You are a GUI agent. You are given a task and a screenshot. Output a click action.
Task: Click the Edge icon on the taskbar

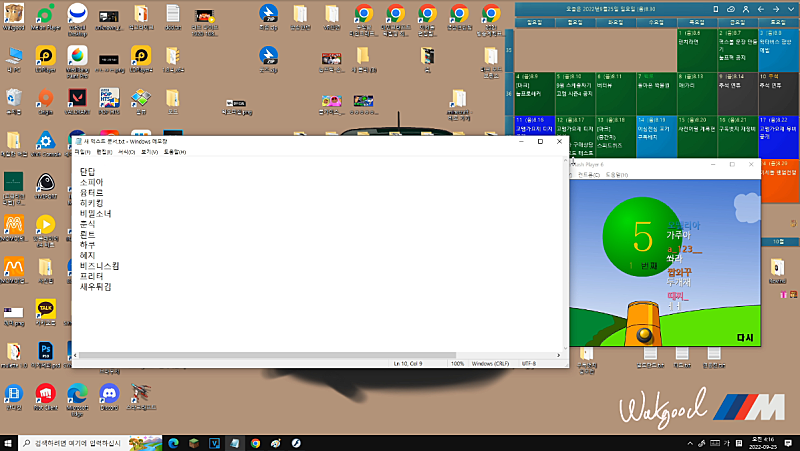pos(173,443)
